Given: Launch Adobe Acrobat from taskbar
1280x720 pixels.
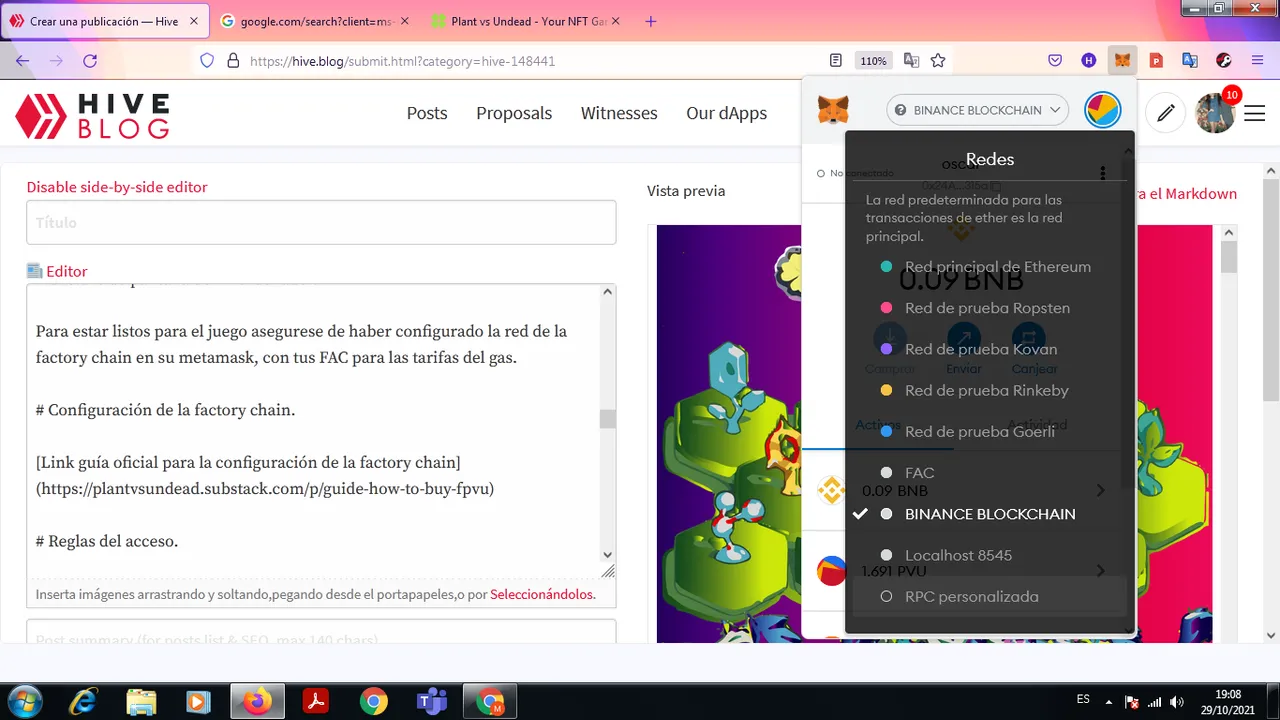Looking at the screenshot, I should tap(316, 702).
